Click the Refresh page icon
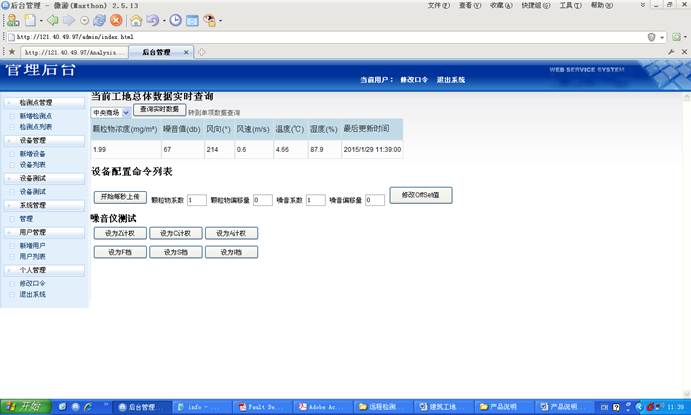The image size is (691, 415). tap(100, 20)
